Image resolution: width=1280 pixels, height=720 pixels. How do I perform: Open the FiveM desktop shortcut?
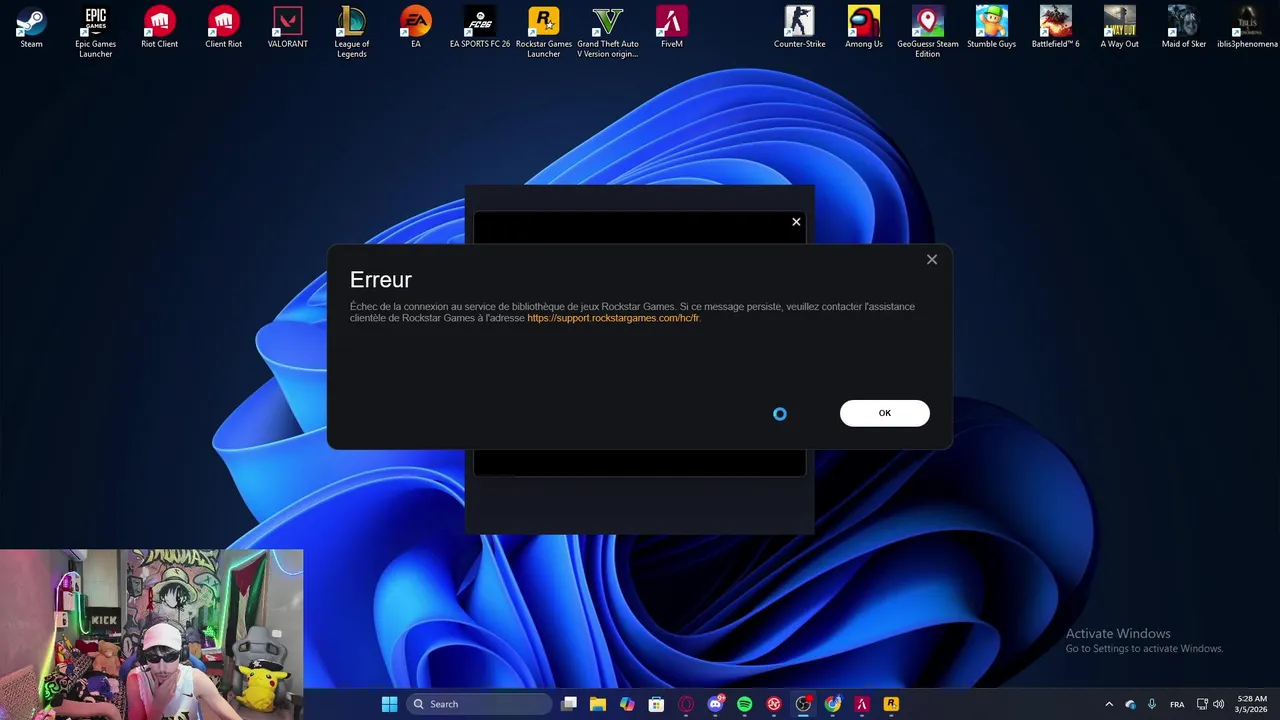tap(671, 28)
